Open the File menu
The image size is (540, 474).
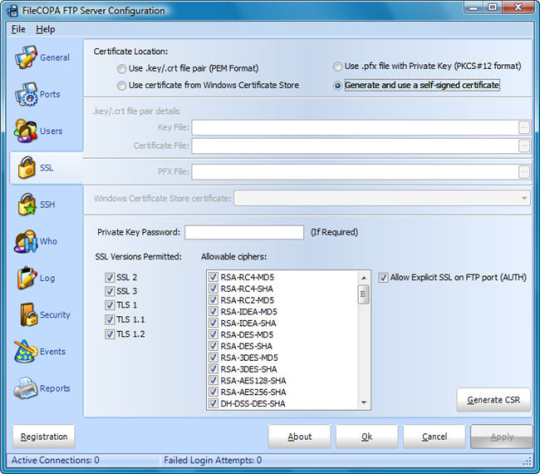tap(18, 29)
